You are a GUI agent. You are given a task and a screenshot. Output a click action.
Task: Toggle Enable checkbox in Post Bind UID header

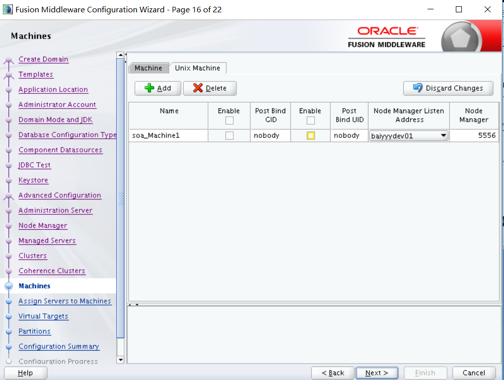pos(311,120)
